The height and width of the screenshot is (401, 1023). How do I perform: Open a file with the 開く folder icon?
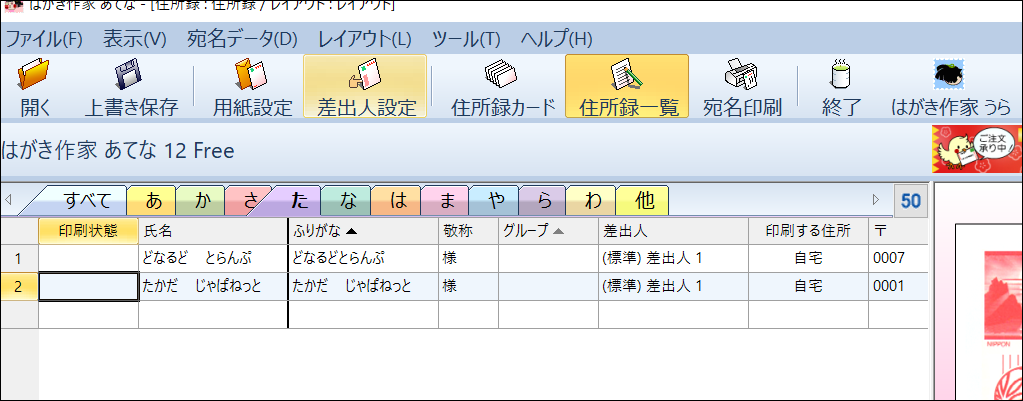tap(35, 87)
